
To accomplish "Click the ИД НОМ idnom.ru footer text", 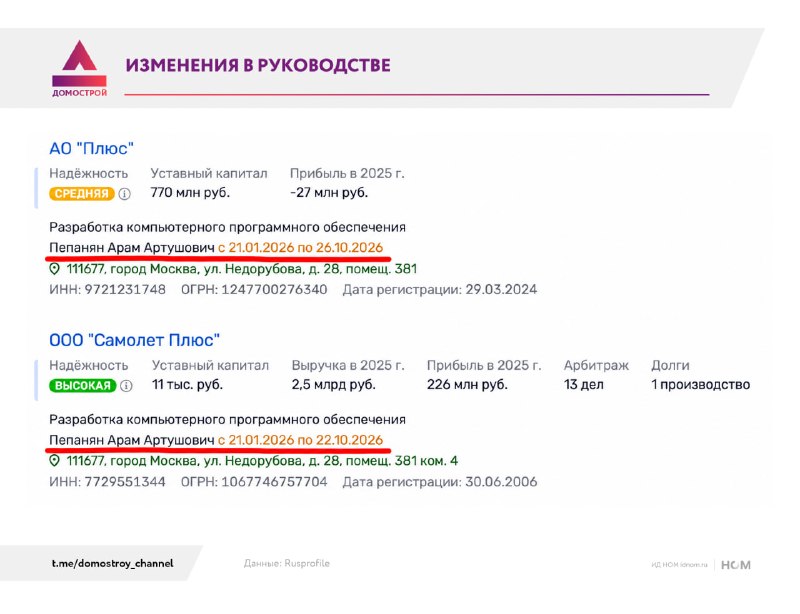I will 680,565.
